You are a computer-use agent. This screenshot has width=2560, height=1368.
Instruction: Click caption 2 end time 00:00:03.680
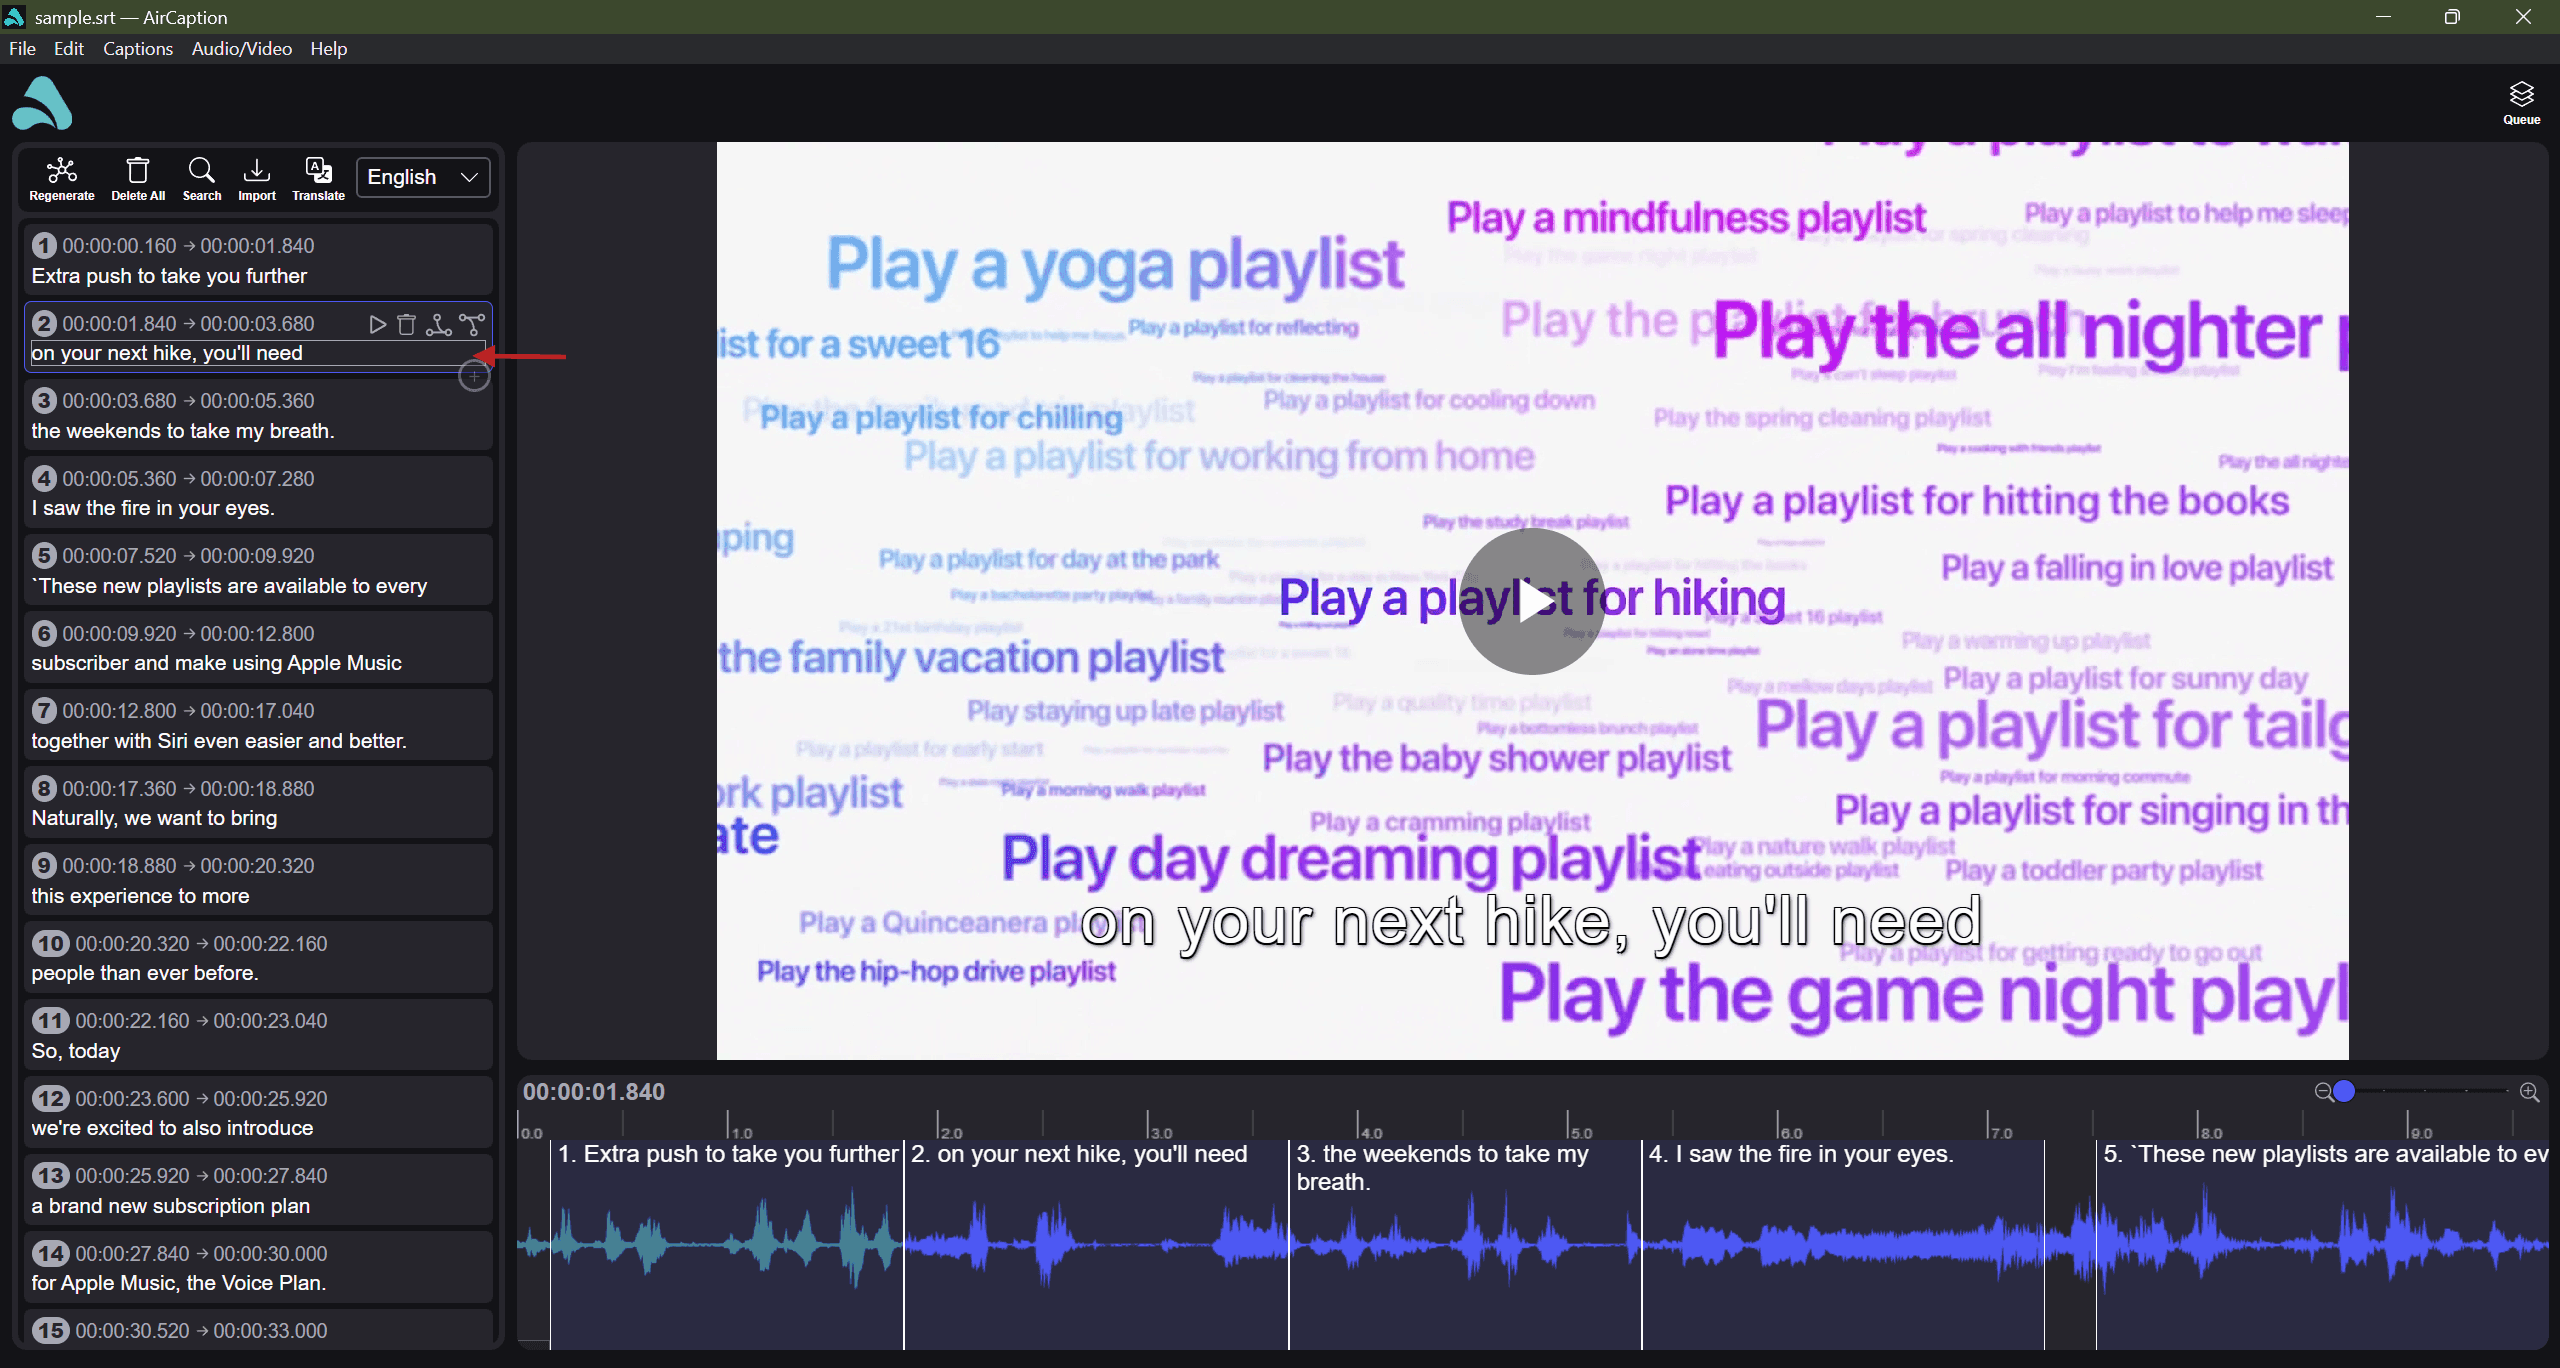click(x=257, y=324)
